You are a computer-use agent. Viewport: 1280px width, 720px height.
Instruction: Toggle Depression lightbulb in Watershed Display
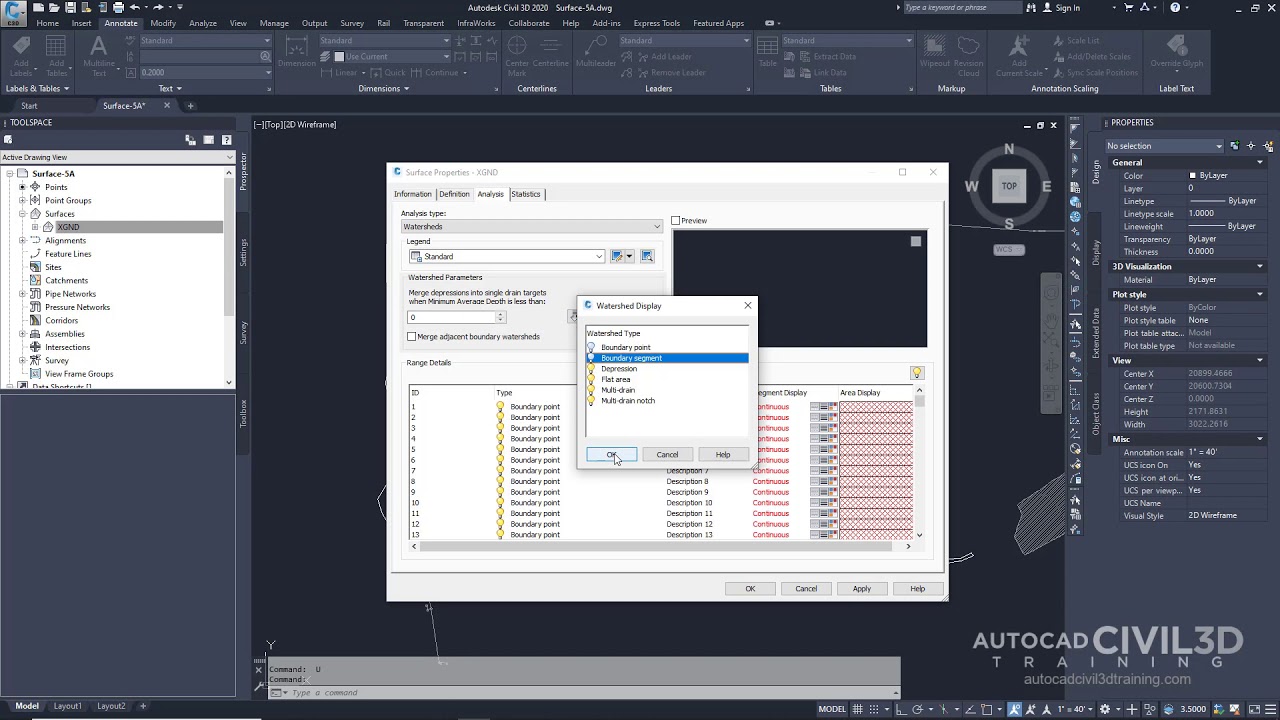tap(591, 369)
